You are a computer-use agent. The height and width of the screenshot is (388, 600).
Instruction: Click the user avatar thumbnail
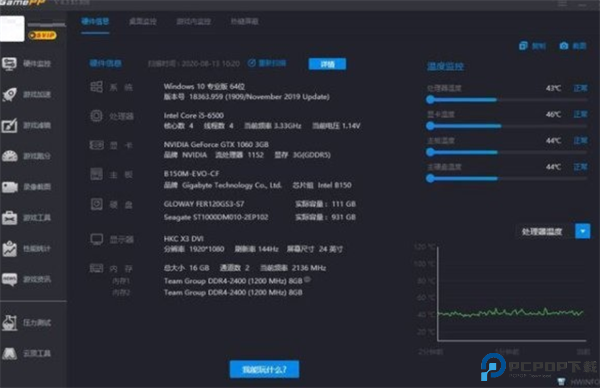tap(12, 29)
